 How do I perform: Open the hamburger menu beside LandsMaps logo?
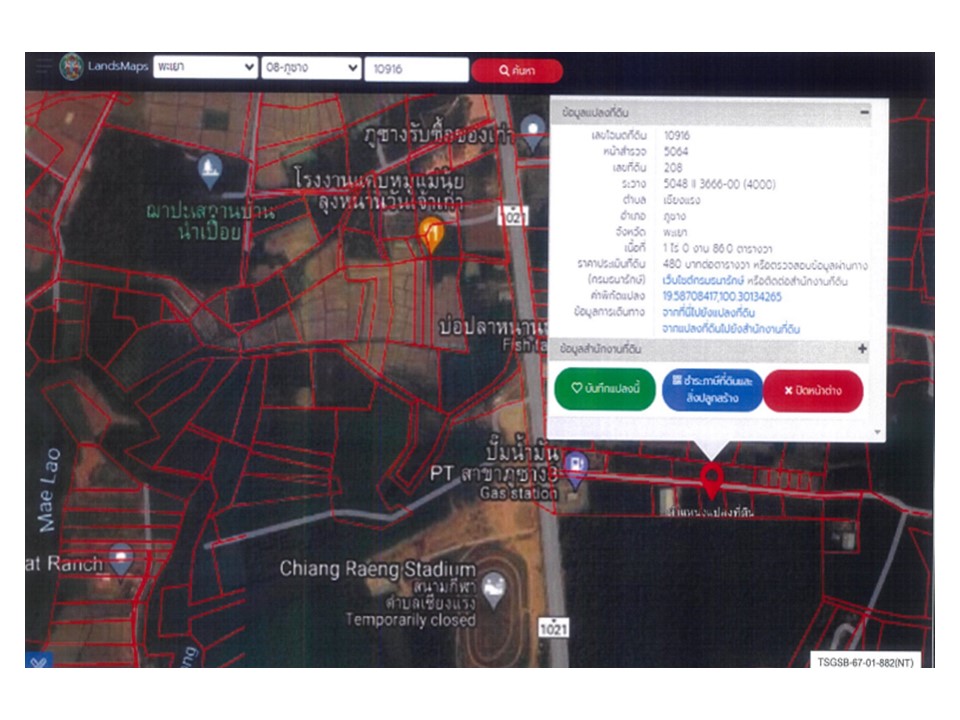coord(42,68)
